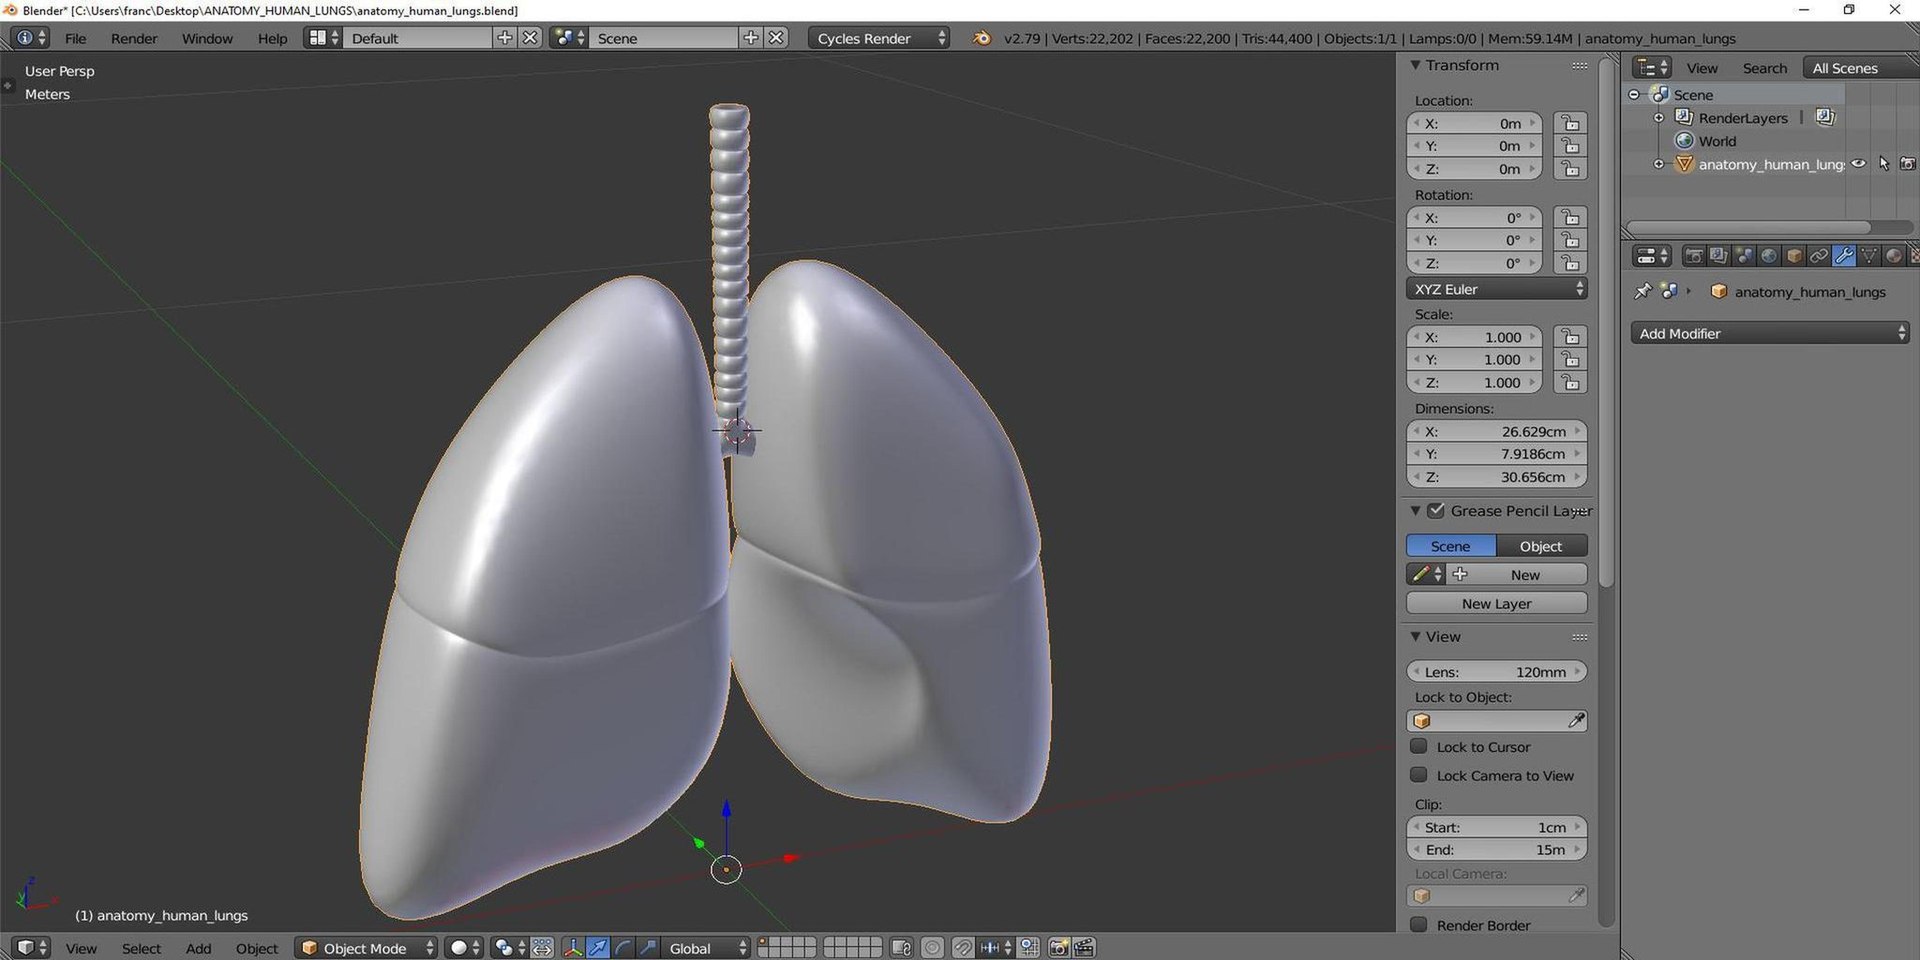Click the Info editor type icon
The image size is (1920, 960).
[x=30, y=38]
